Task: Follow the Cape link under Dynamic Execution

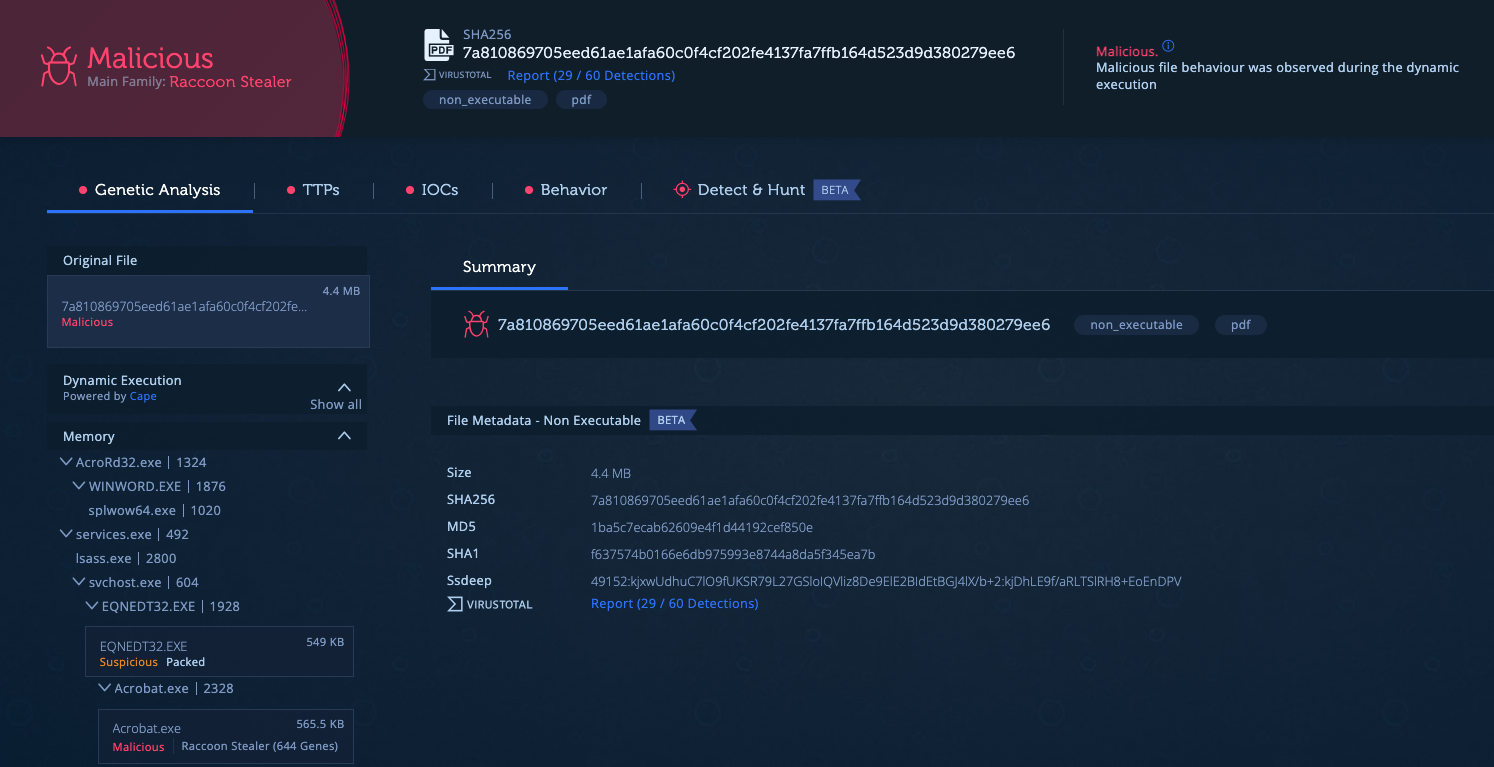Action: point(143,396)
